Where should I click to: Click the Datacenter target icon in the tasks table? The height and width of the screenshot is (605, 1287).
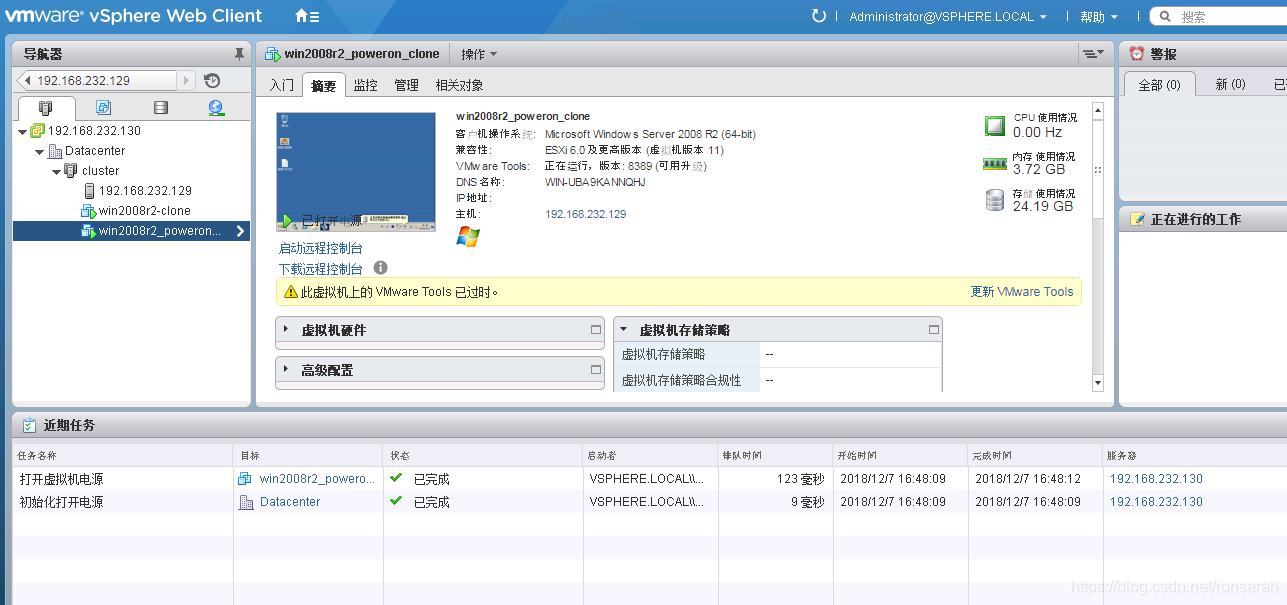click(246, 502)
